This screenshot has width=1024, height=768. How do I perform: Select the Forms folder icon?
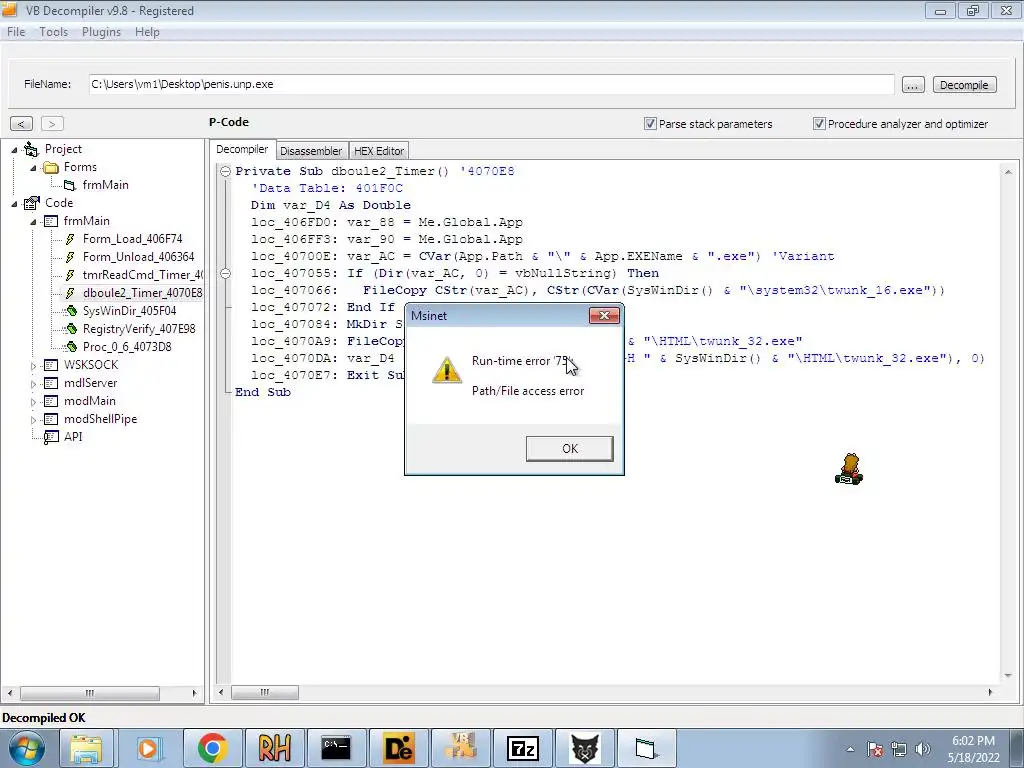point(50,168)
